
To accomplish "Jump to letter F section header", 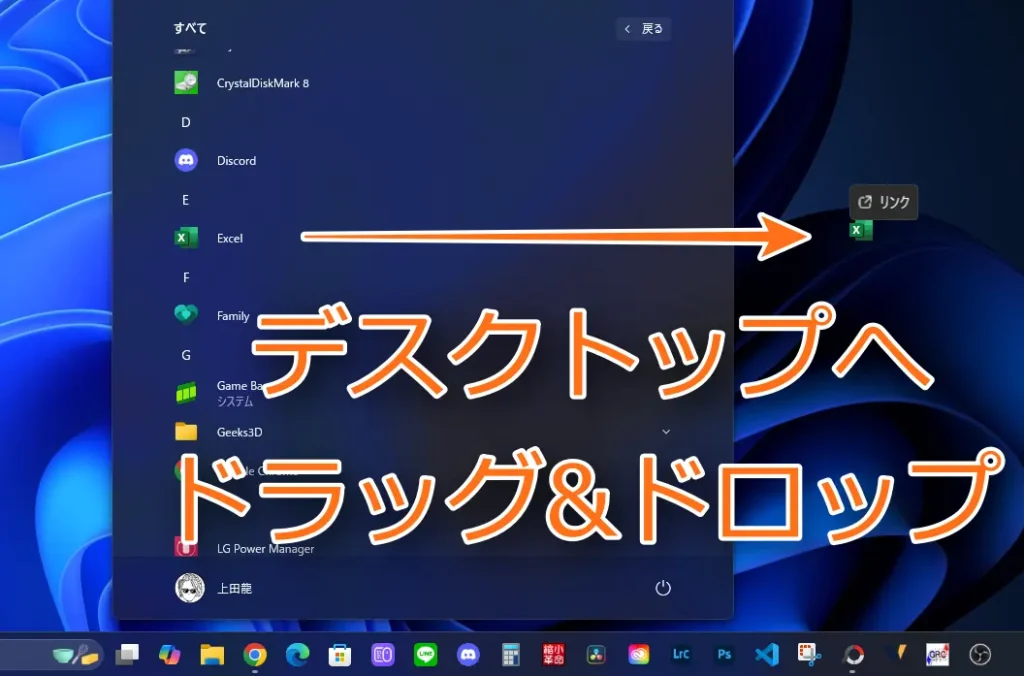I will tap(185, 278).
